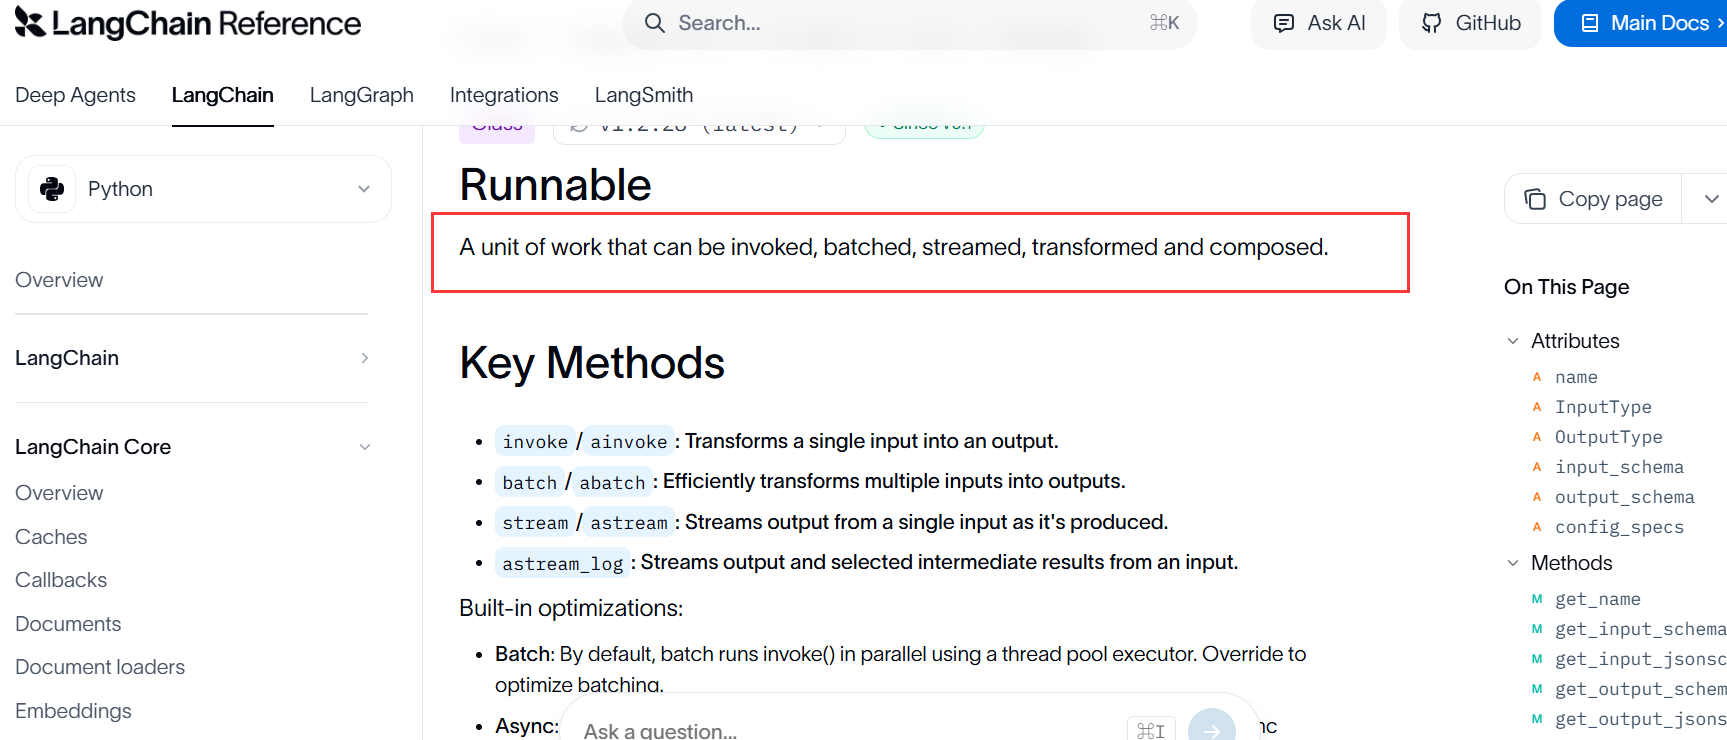Open the top sidebar Overview link
1727x740 pixels.
[59, 280]
